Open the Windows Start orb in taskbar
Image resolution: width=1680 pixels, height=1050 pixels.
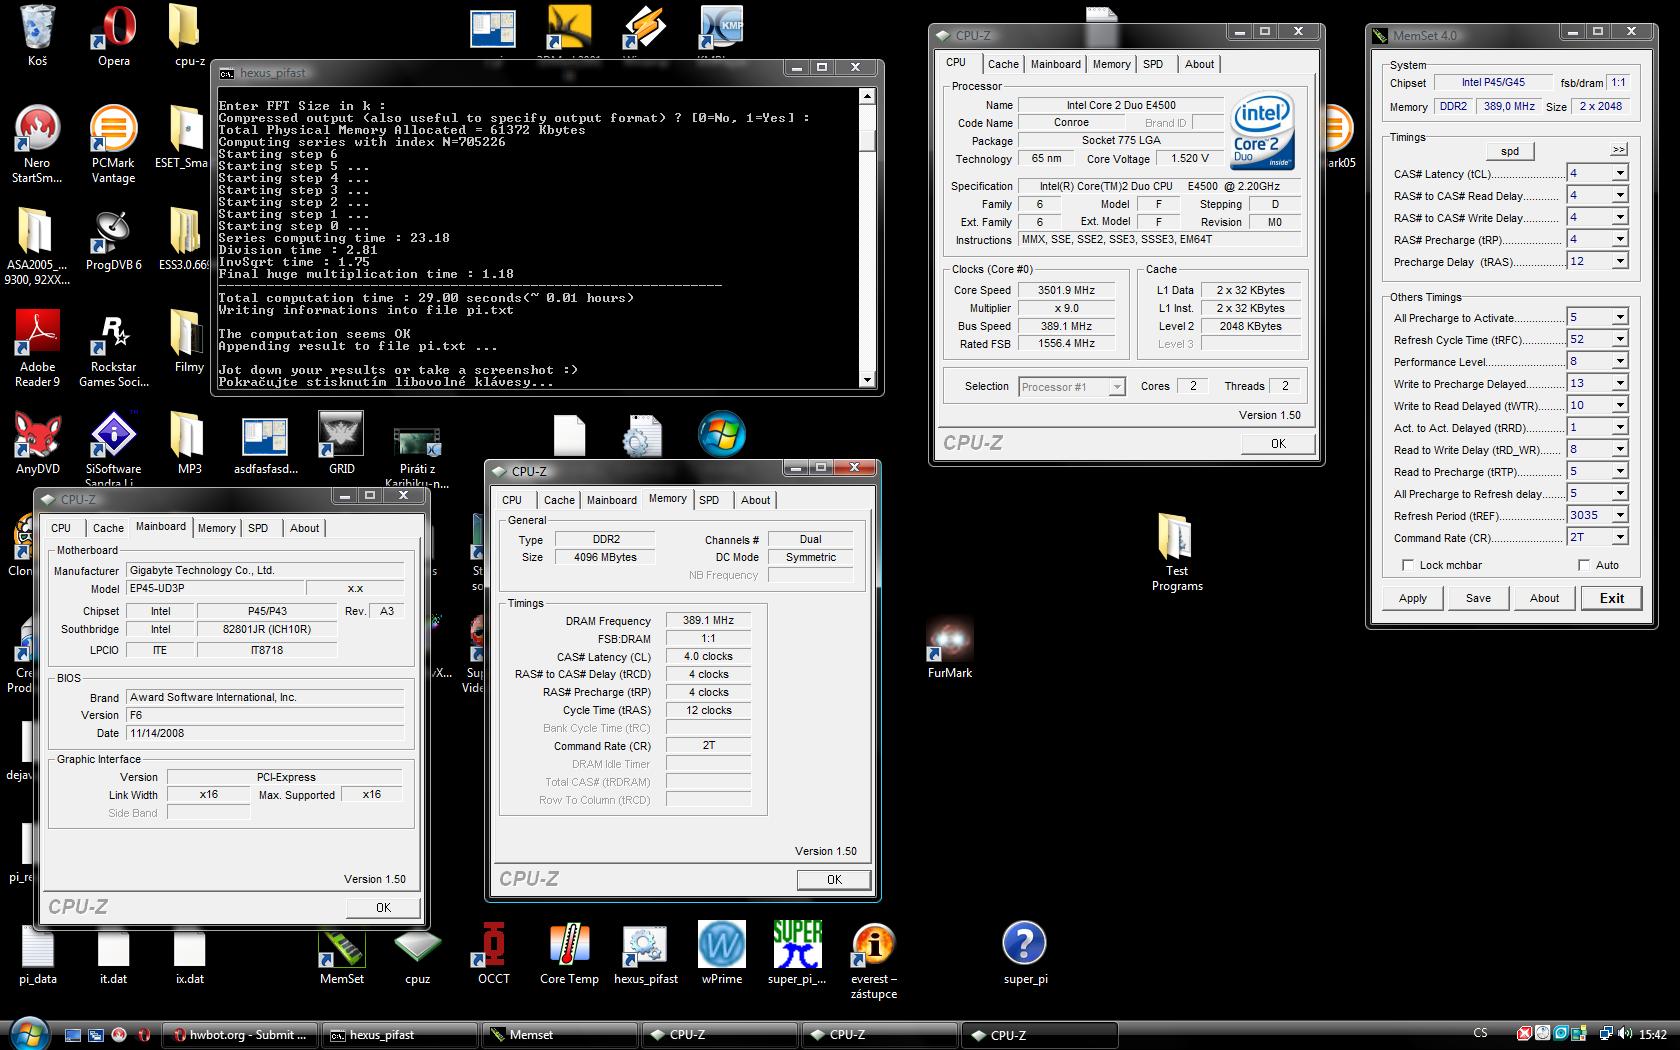[28, 1034]
